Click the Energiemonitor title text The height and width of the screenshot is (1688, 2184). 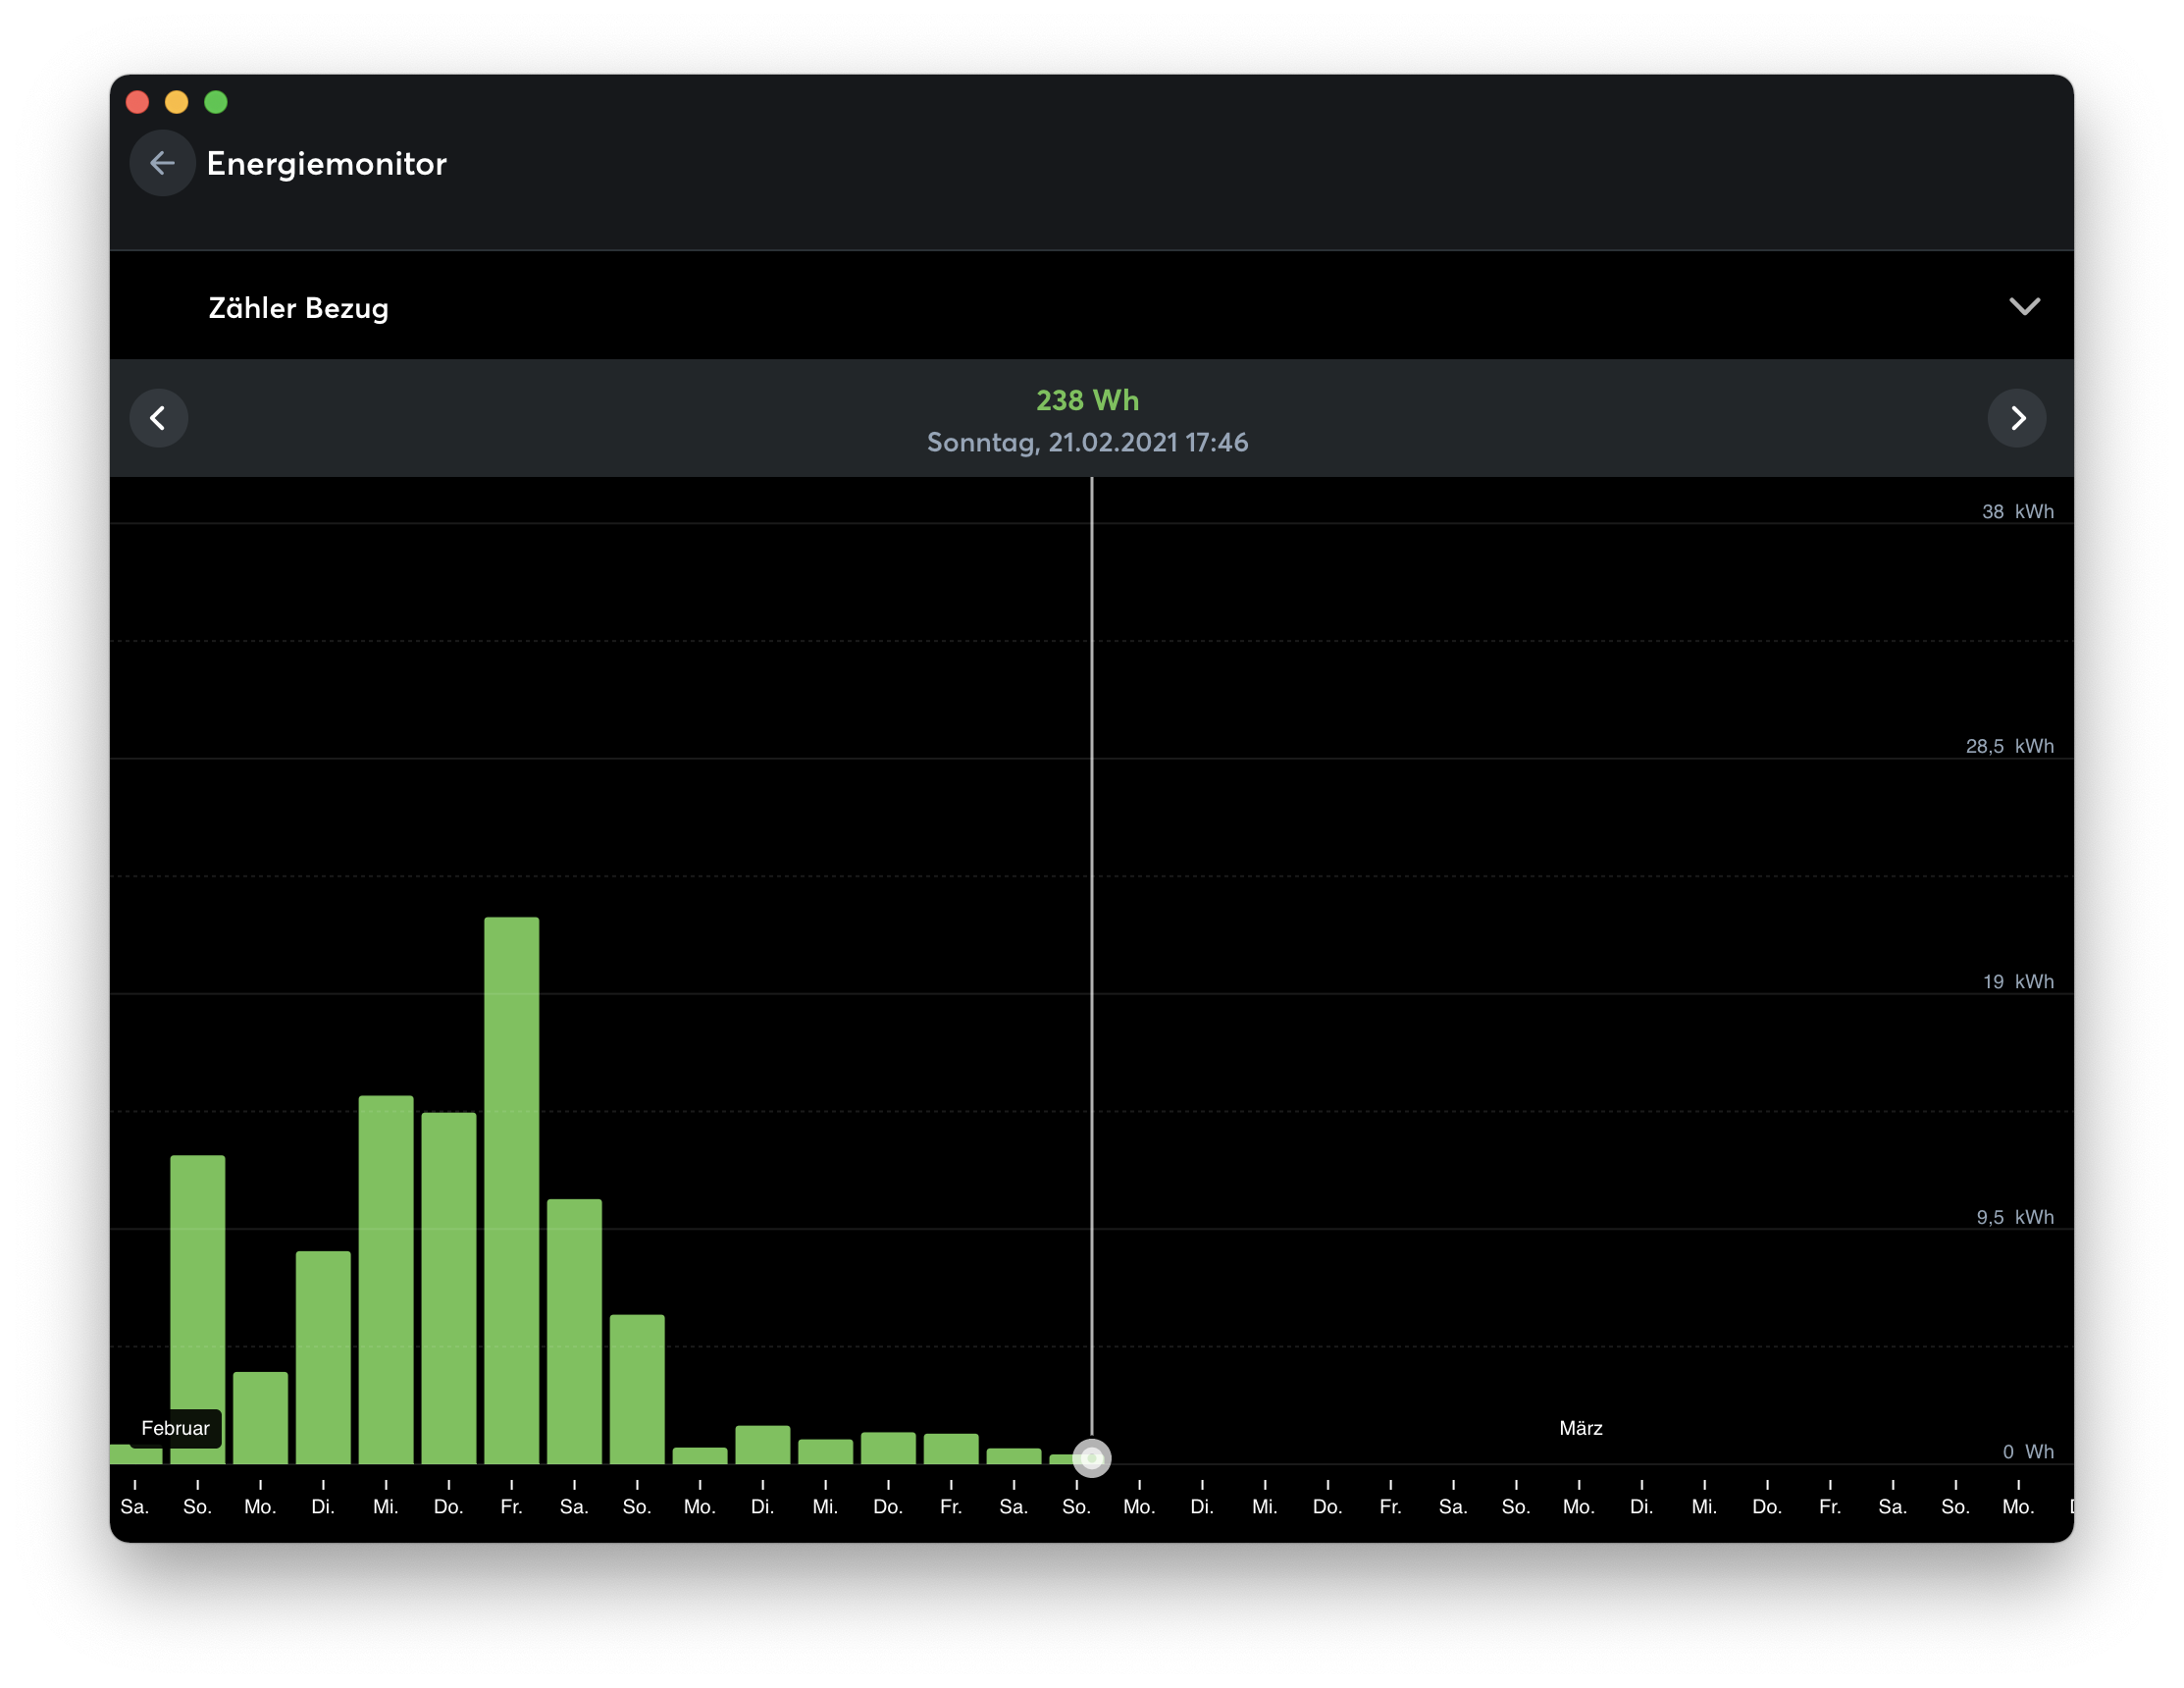point(326,163)
